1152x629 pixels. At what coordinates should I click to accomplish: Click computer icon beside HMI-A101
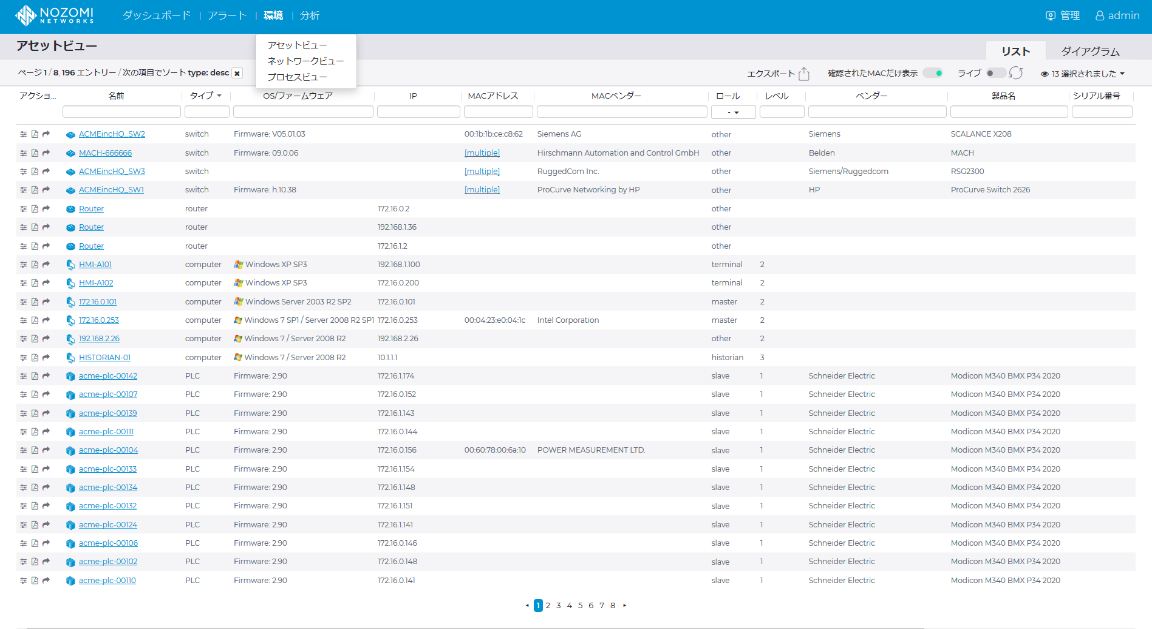point(71,265)
